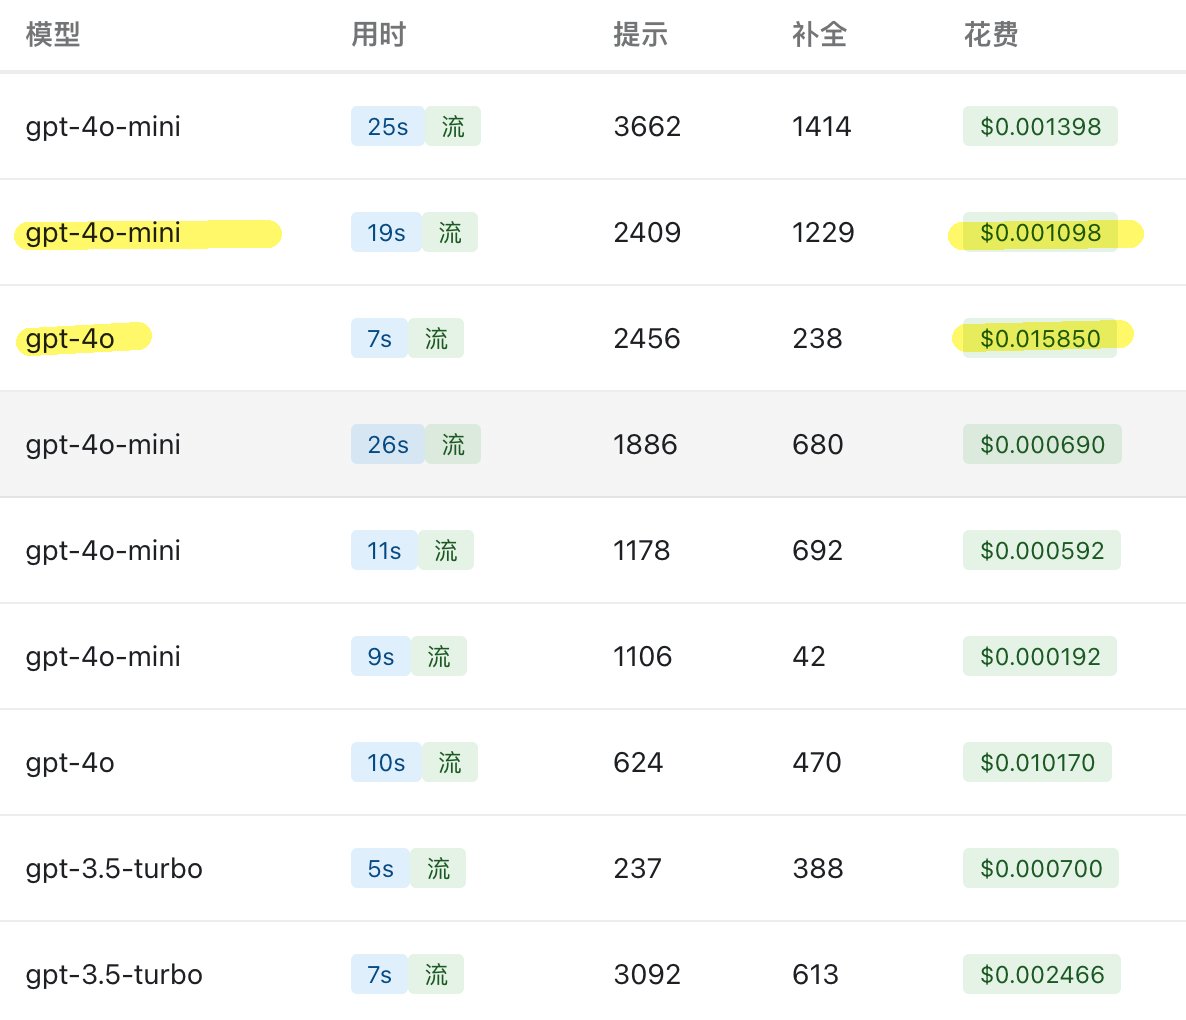This screenshot has height=1020, width=1186.
Task: Click prompt token value 2409
Action: [647, 232]
